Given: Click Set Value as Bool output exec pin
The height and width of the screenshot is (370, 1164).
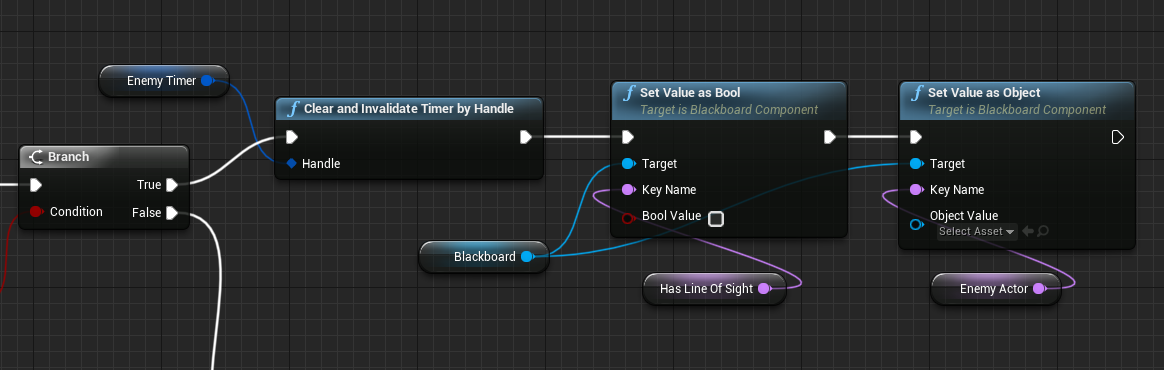Looking at the screenshot, I should tap(829, 137).
